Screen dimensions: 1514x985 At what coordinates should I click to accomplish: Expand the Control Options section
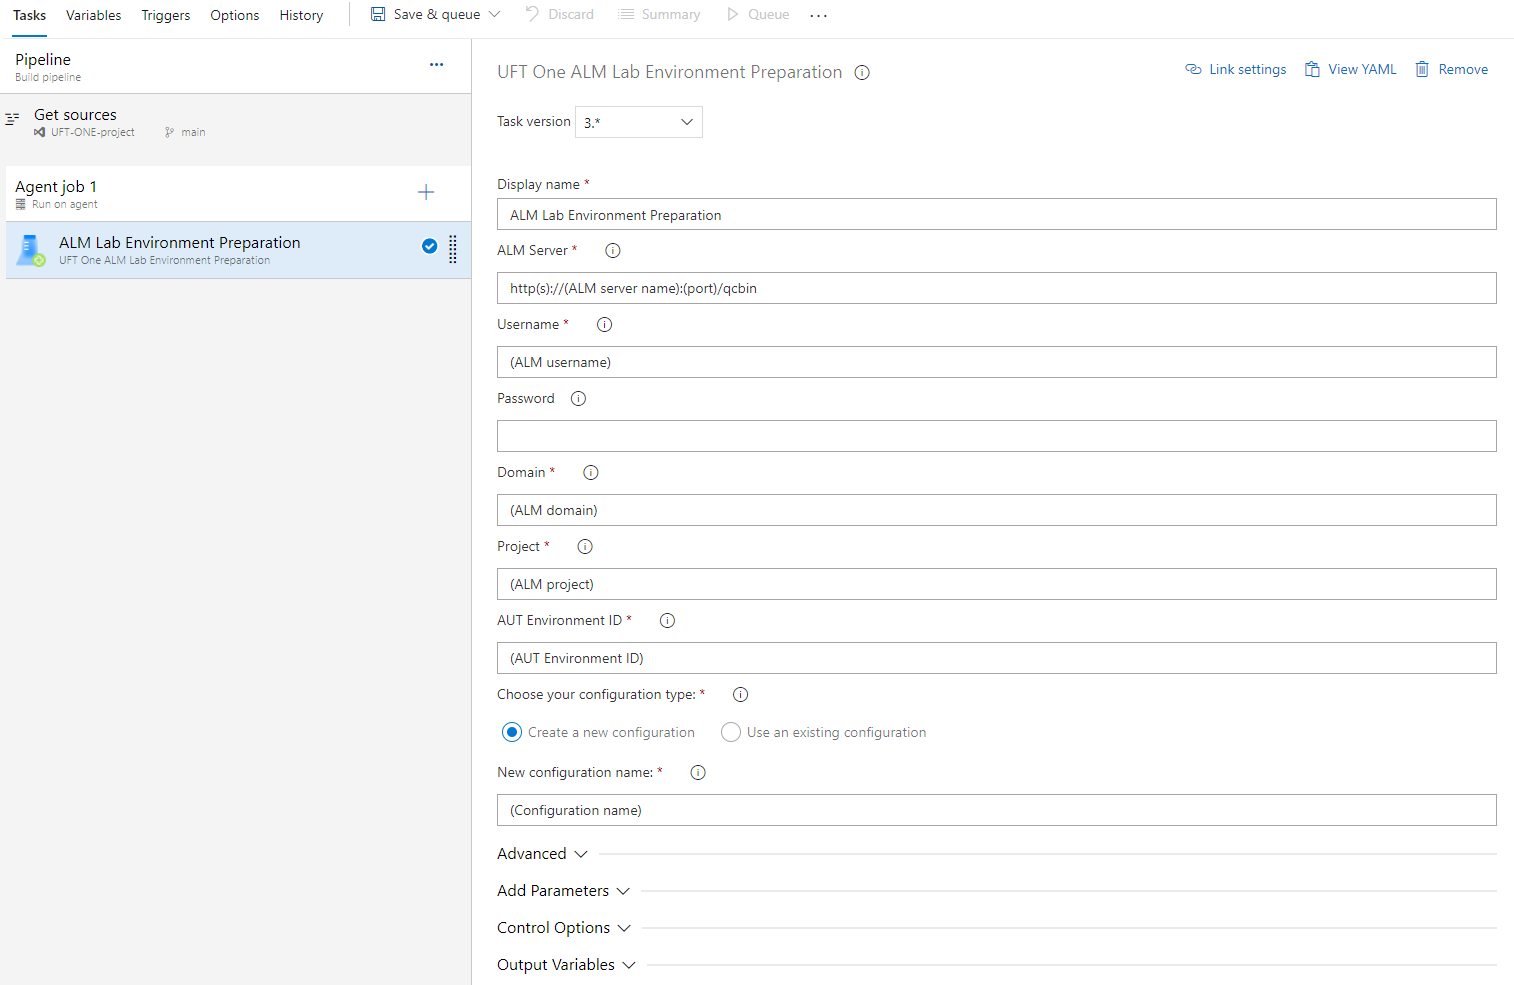[563, 928]
